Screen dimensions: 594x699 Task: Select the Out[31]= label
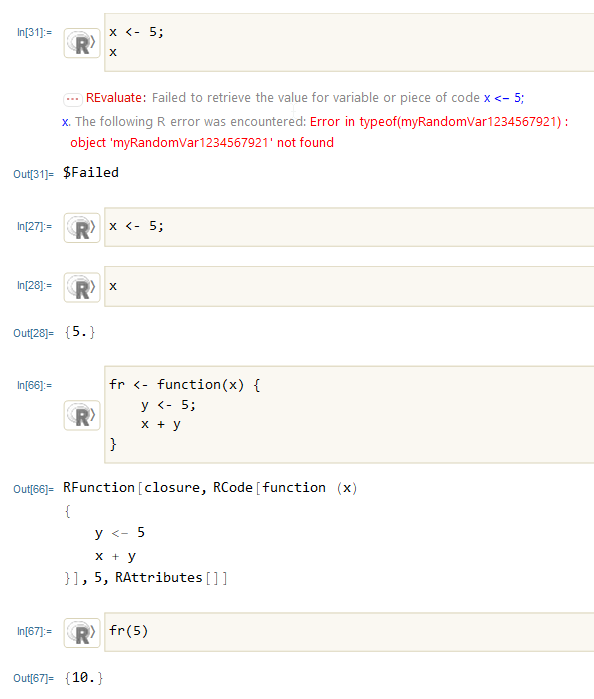point(33,174)
